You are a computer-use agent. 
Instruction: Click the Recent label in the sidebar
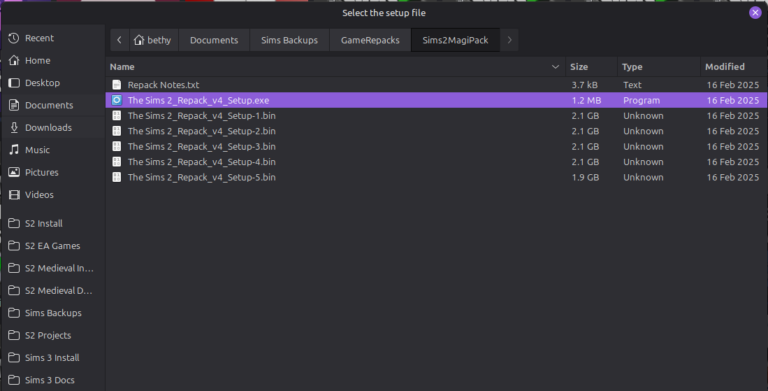pos(39,38)
